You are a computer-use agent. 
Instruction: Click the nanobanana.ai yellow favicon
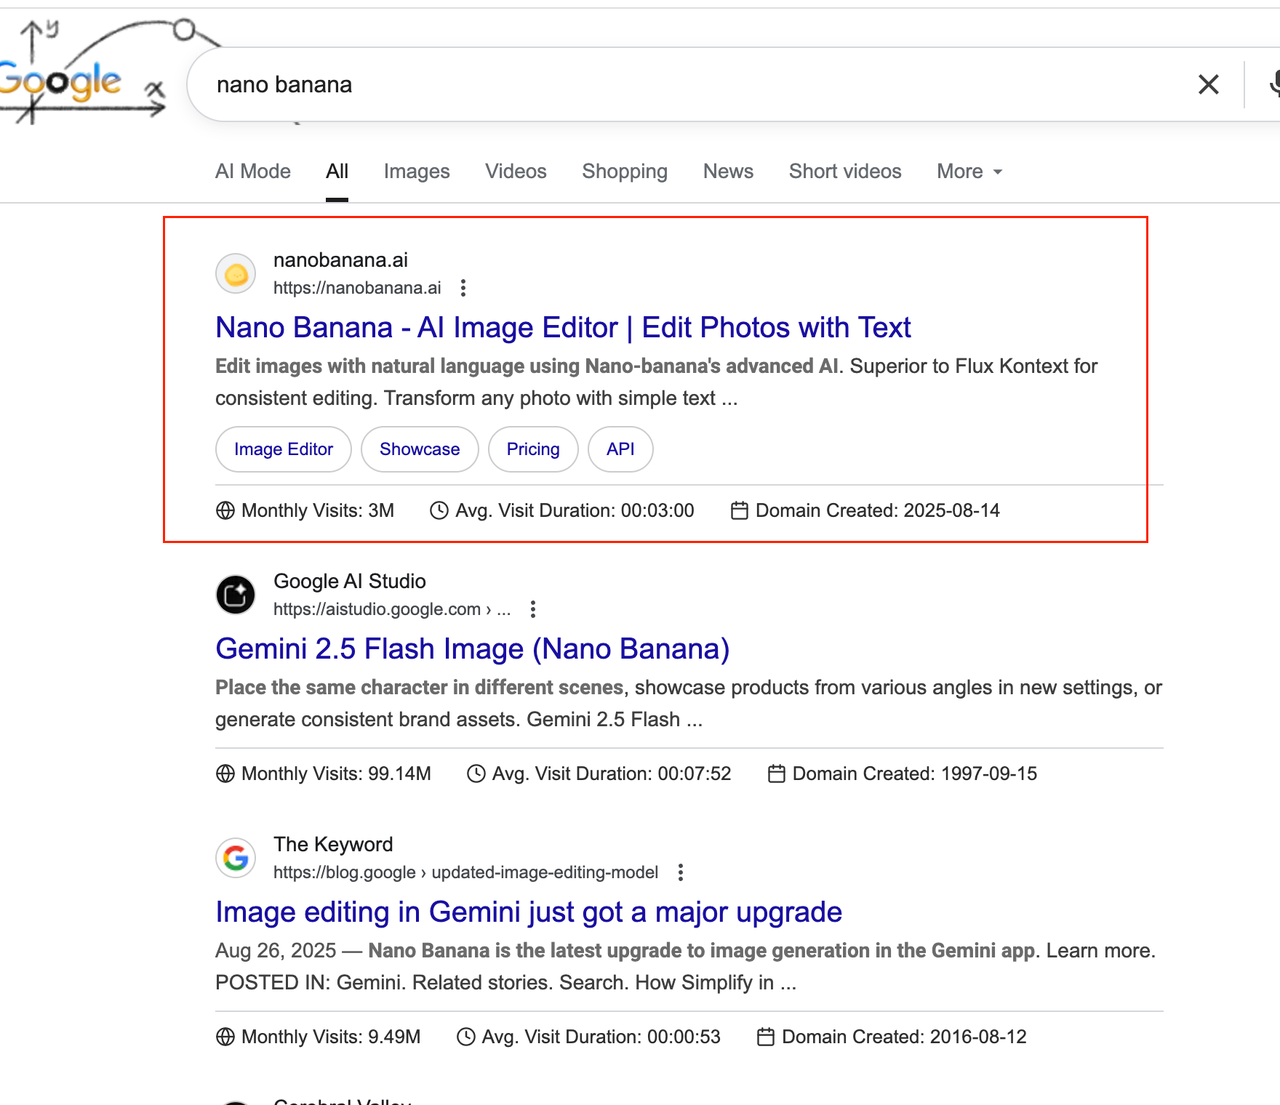point(236,274)
